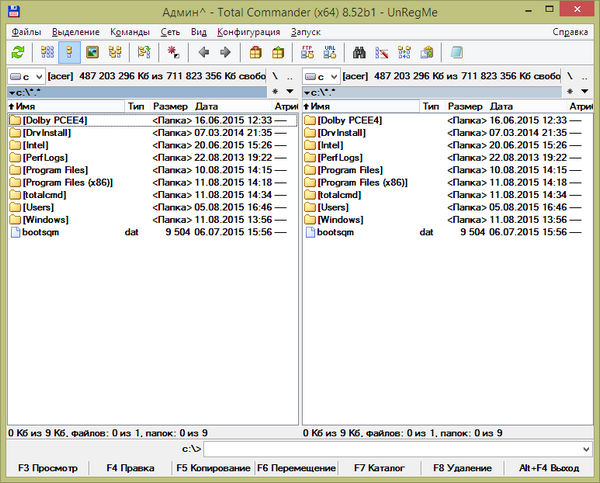Open the Файлы menu

(26, 32)
